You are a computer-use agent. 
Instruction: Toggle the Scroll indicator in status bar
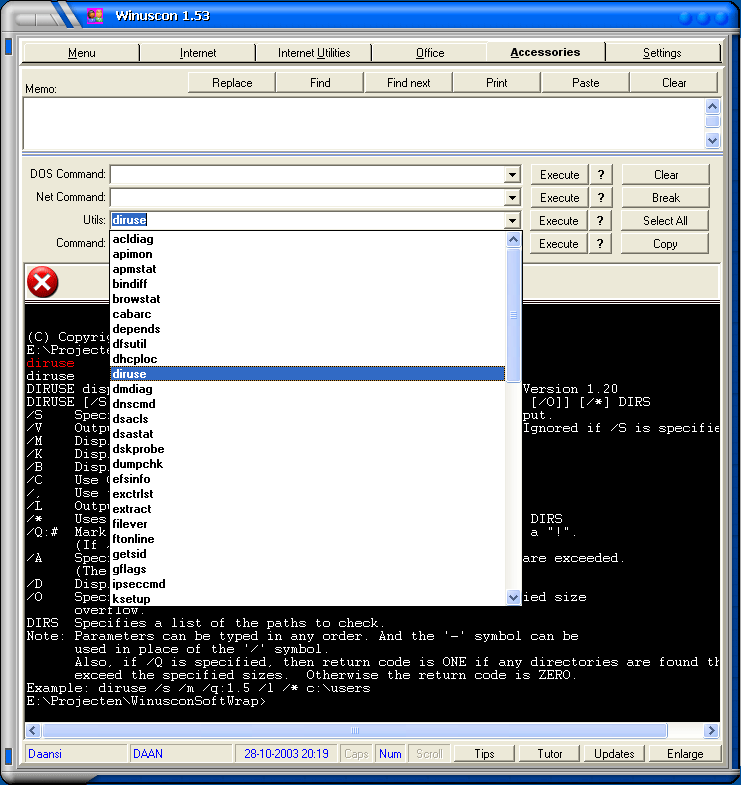[429, 753]
